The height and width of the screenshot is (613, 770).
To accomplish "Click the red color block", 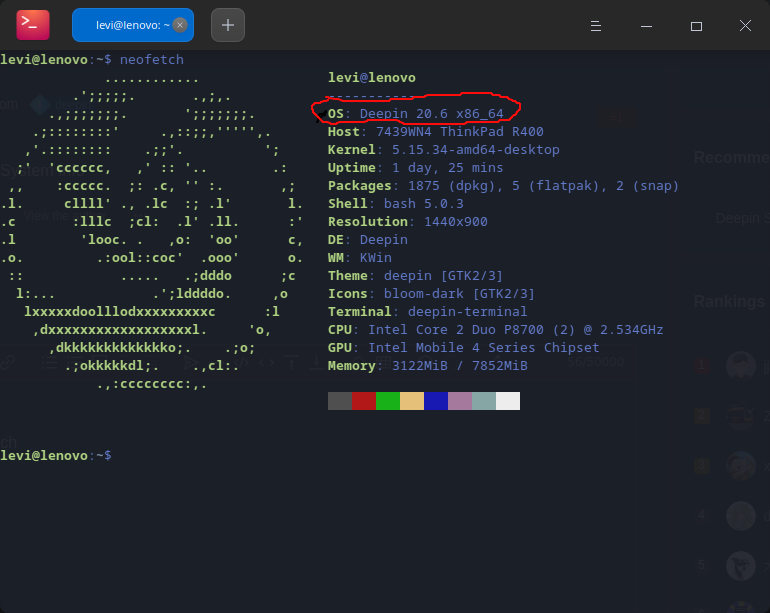I will tap(364, 401).
